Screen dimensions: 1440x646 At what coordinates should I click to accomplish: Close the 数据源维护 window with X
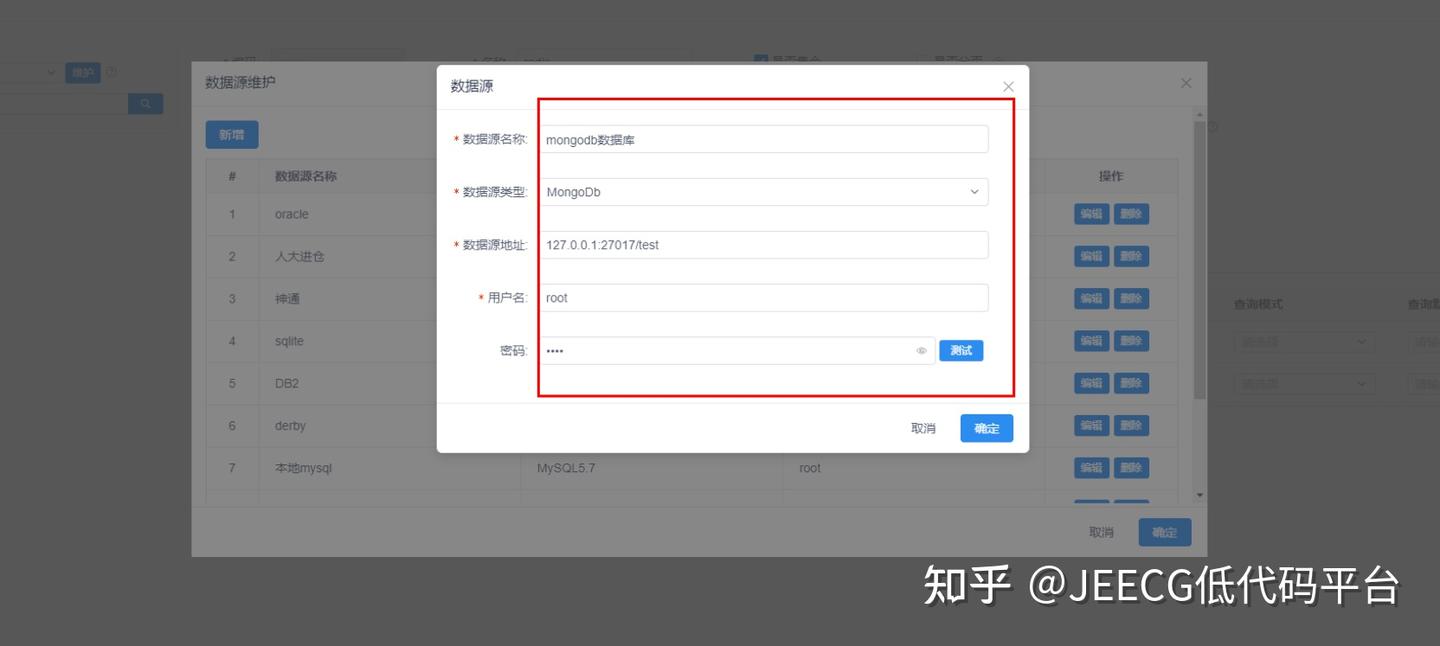(x=1186, y=83)
